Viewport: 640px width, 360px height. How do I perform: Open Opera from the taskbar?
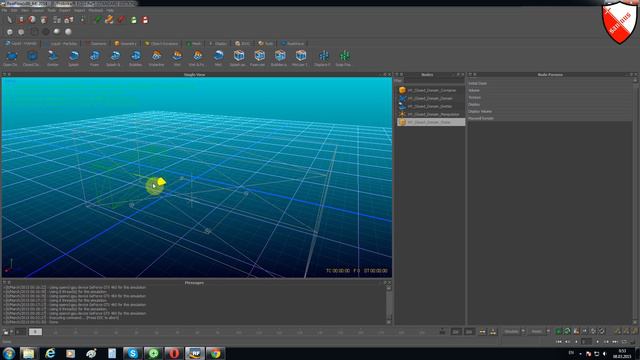tap(174, 353)
